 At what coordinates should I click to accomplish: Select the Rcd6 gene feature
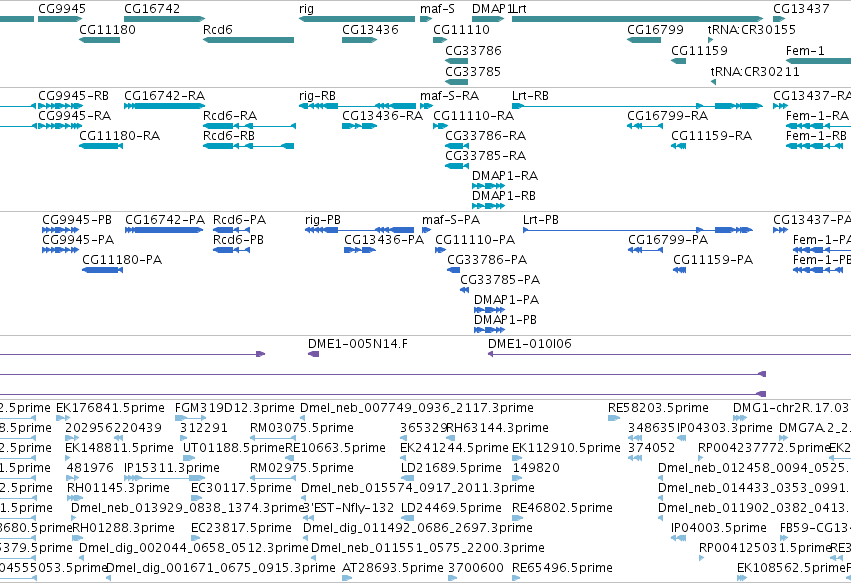249,40
